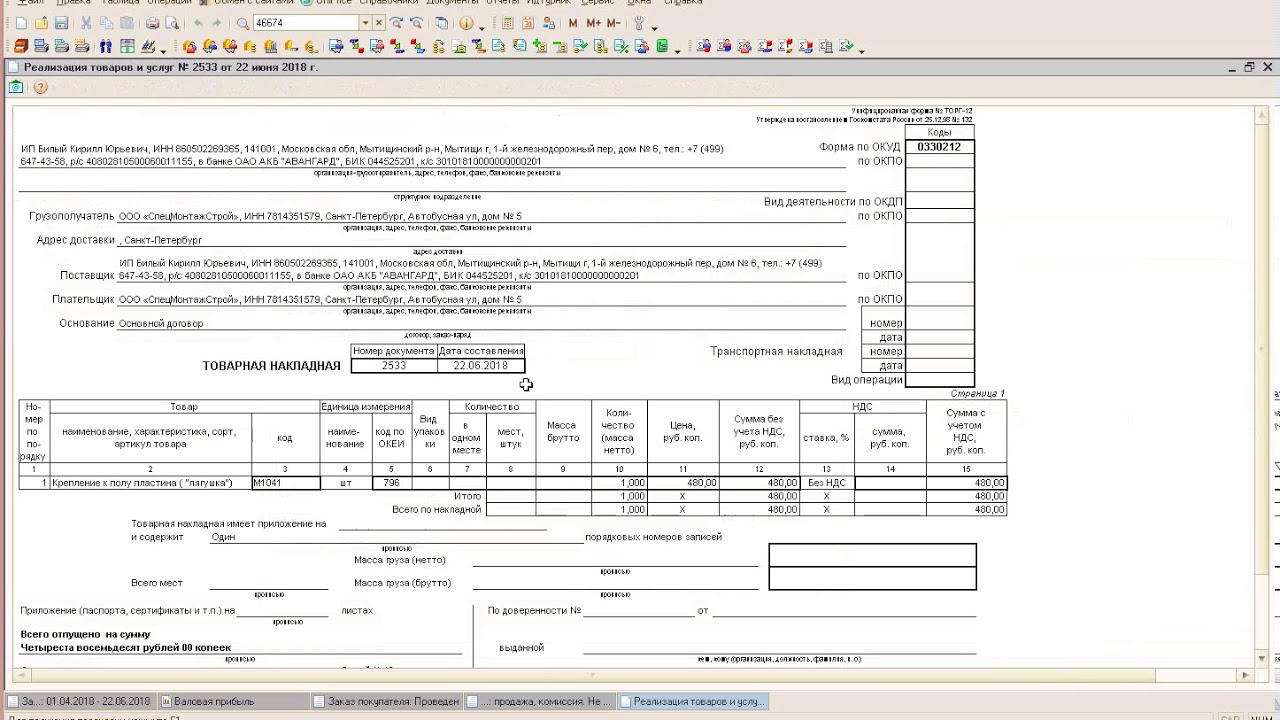Image resolution: width=1280 pixels, height=720 pixels.
Task: Click the M memory button
Action: (x=573, y=23)
